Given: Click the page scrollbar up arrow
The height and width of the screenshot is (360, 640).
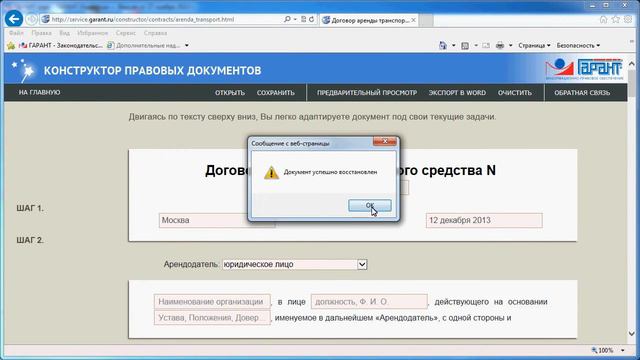Looking at the screenshot, I should coord(632,64).
